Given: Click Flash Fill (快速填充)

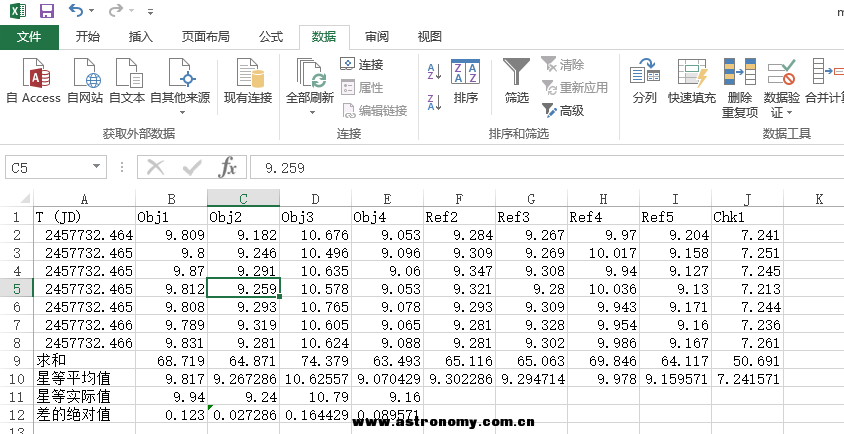Looking at the screenshot, I should (x=692, y=81).
